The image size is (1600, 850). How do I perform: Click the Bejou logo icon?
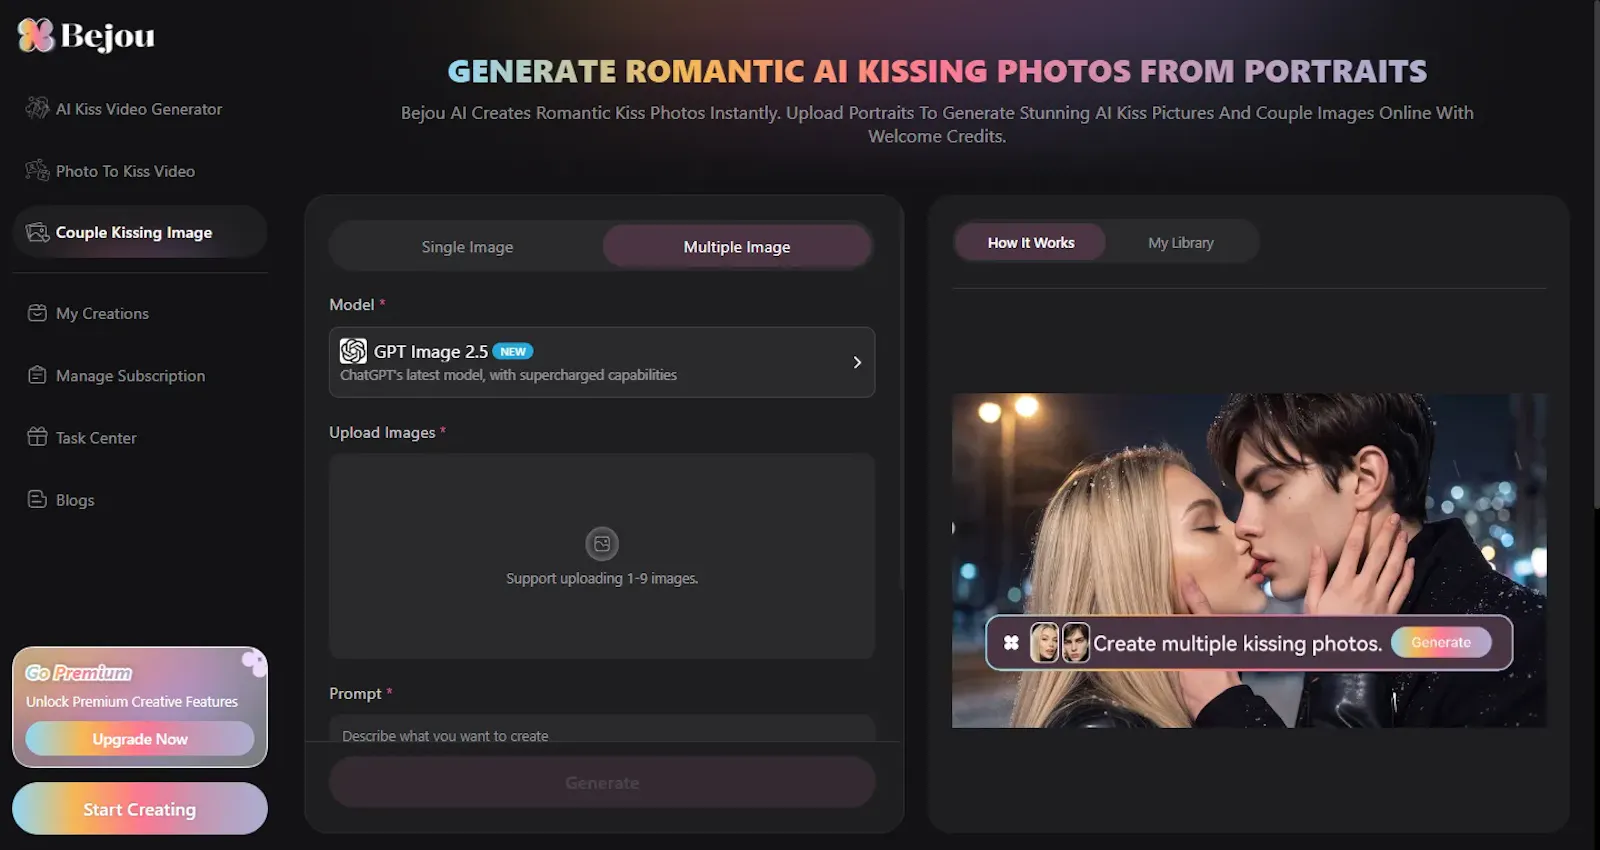36,35
